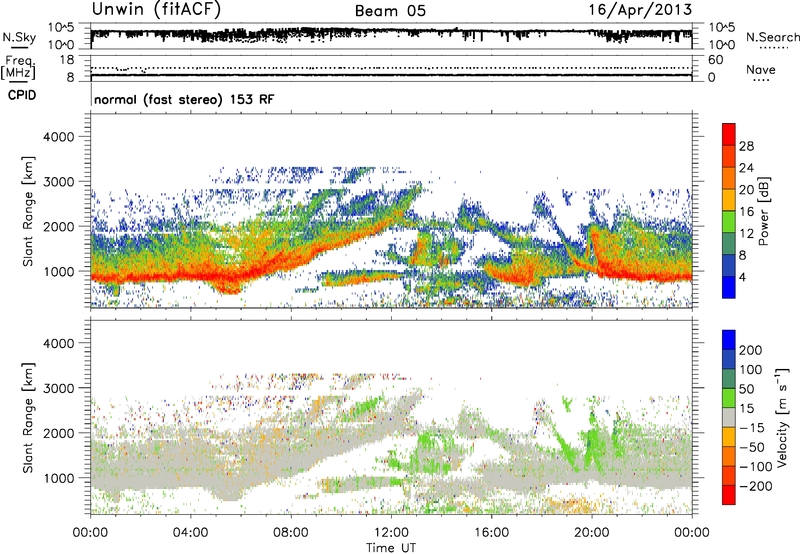Click the 4000 tick in the velocity panel
The image size is (800, 554).
click(x=59, y=343)
